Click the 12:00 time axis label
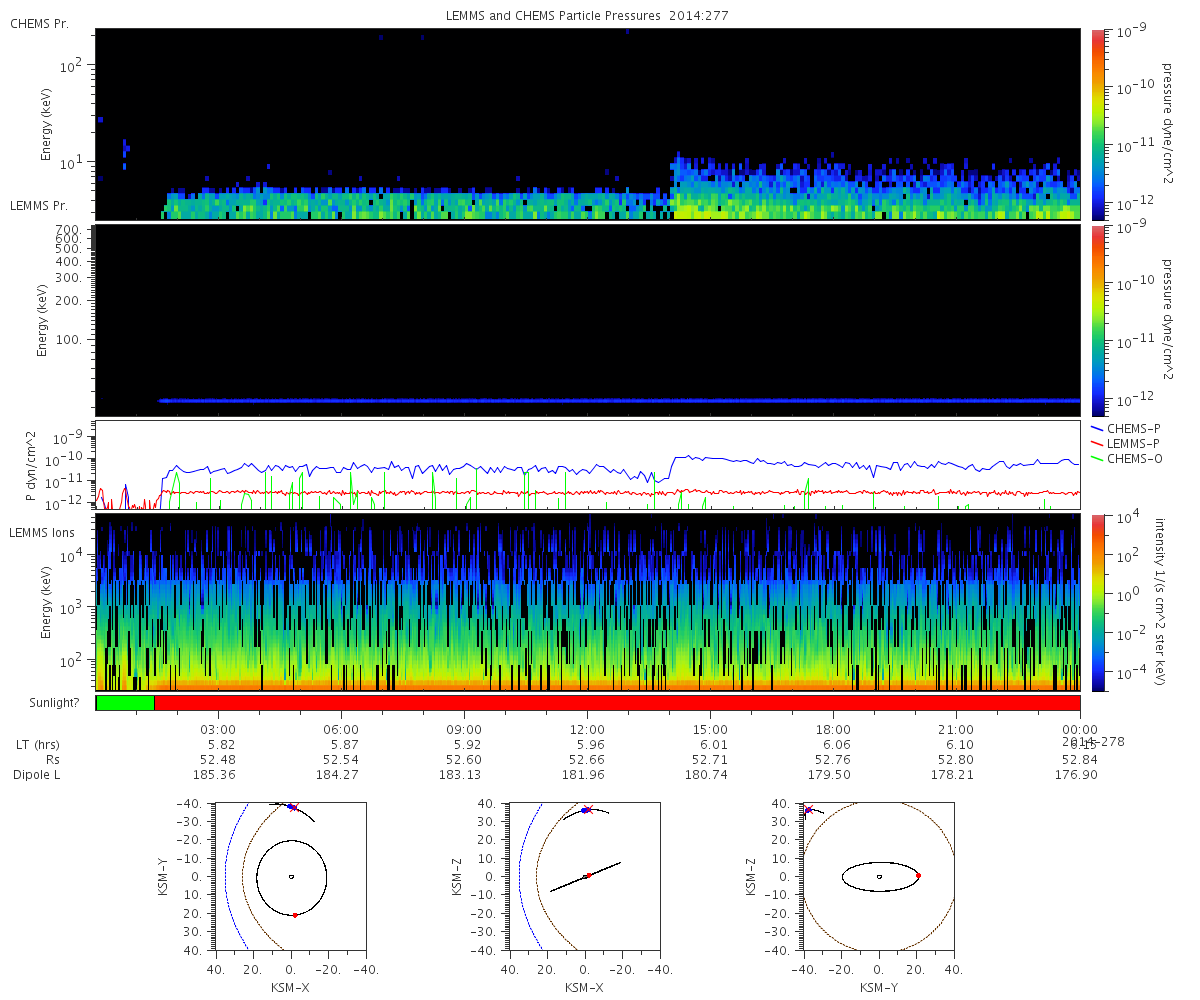Image resolution: width=1200 pixels, height=1000 pixels. click(587, 730)
